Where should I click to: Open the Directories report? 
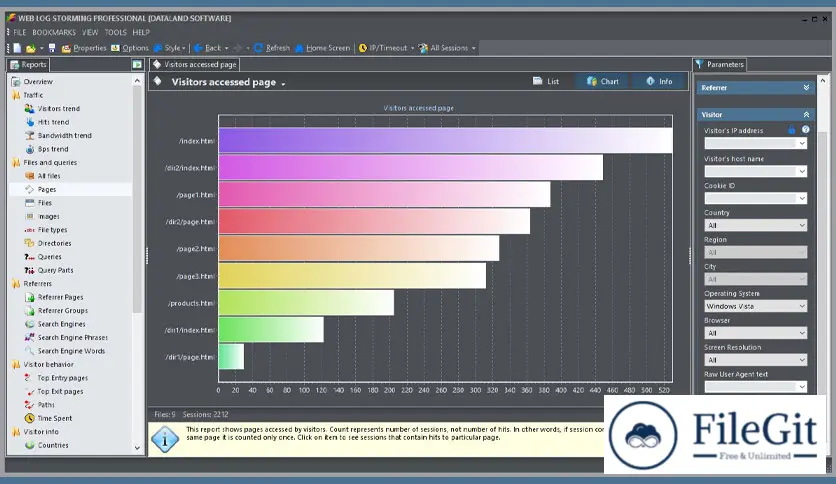tap(54, 243)
